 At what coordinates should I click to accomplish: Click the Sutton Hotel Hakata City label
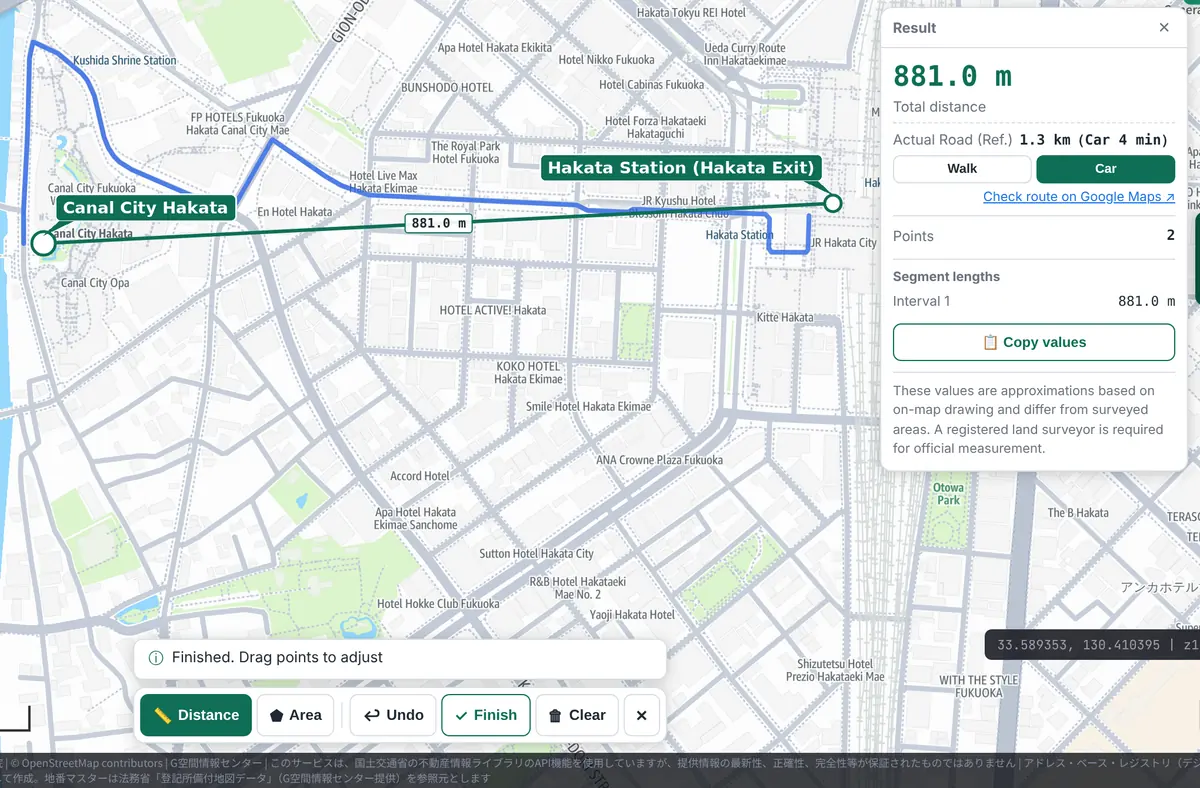[x=536, y=554]
